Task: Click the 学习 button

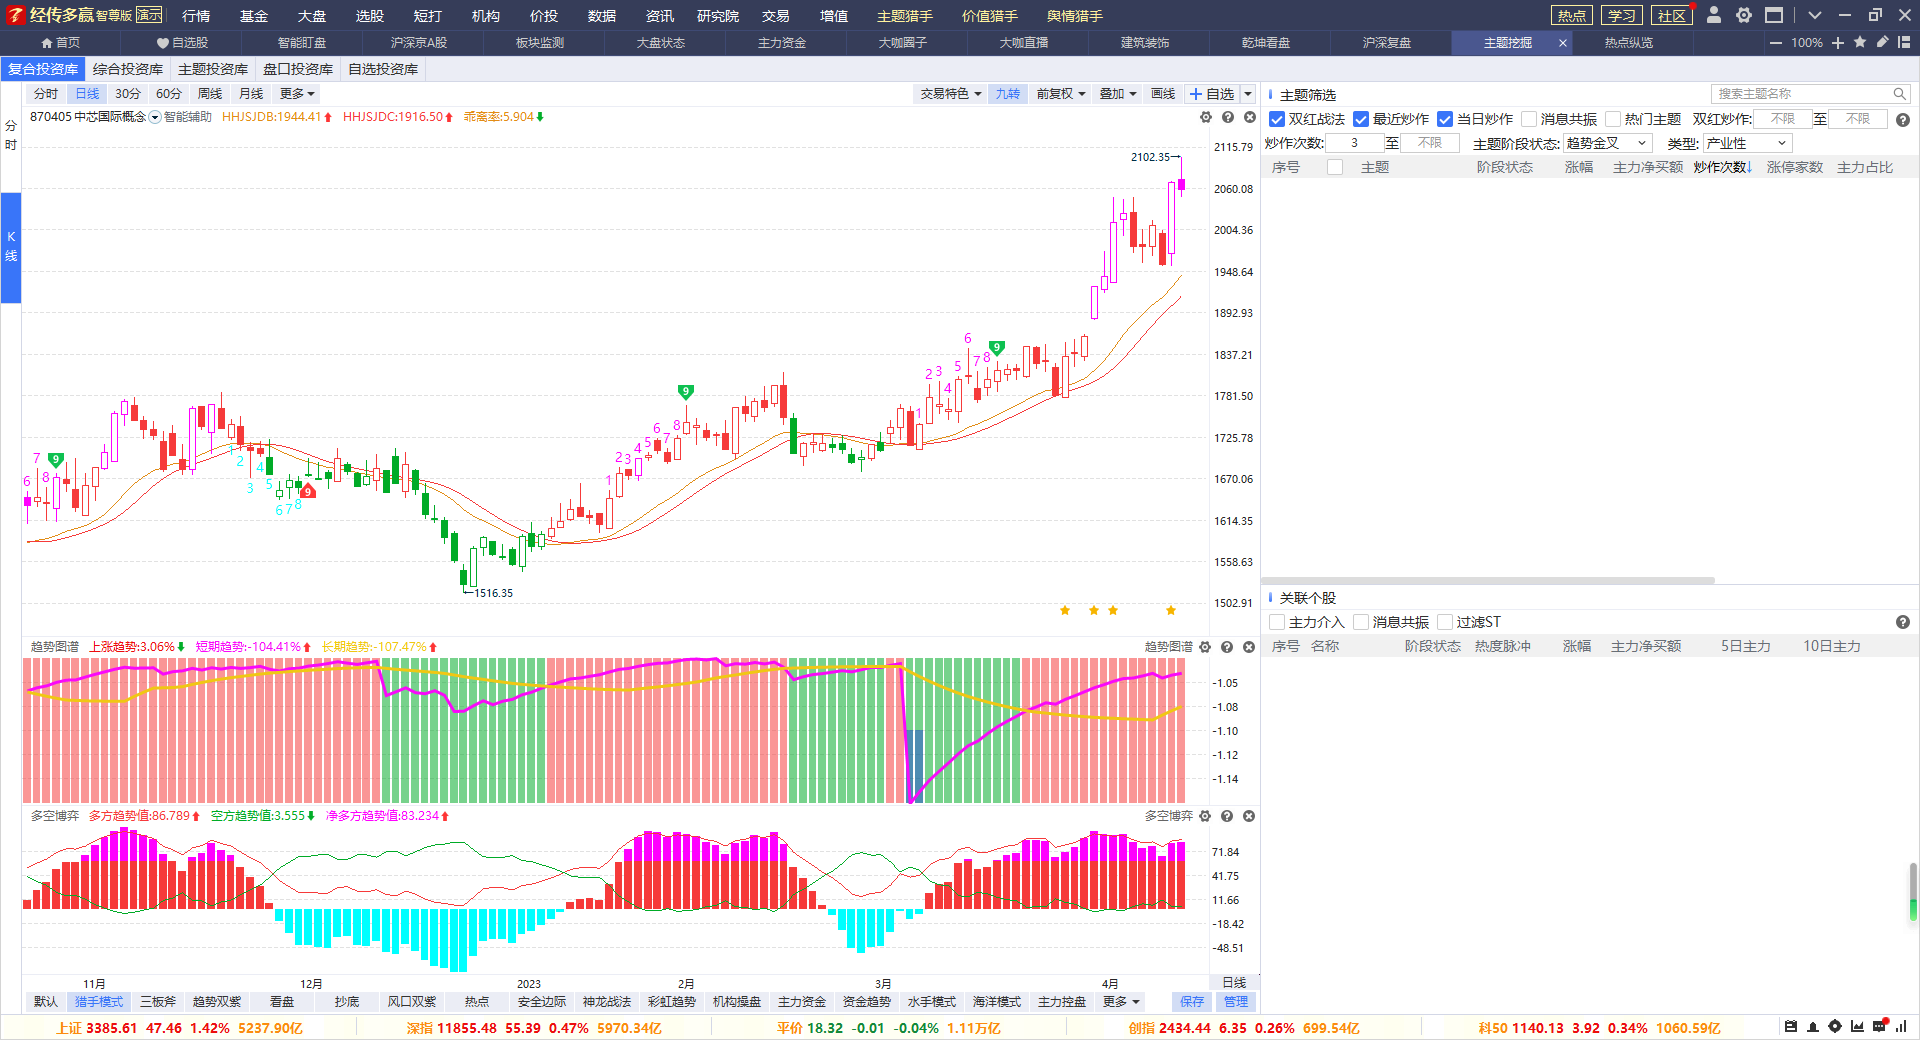Action: pos(1621,15)
